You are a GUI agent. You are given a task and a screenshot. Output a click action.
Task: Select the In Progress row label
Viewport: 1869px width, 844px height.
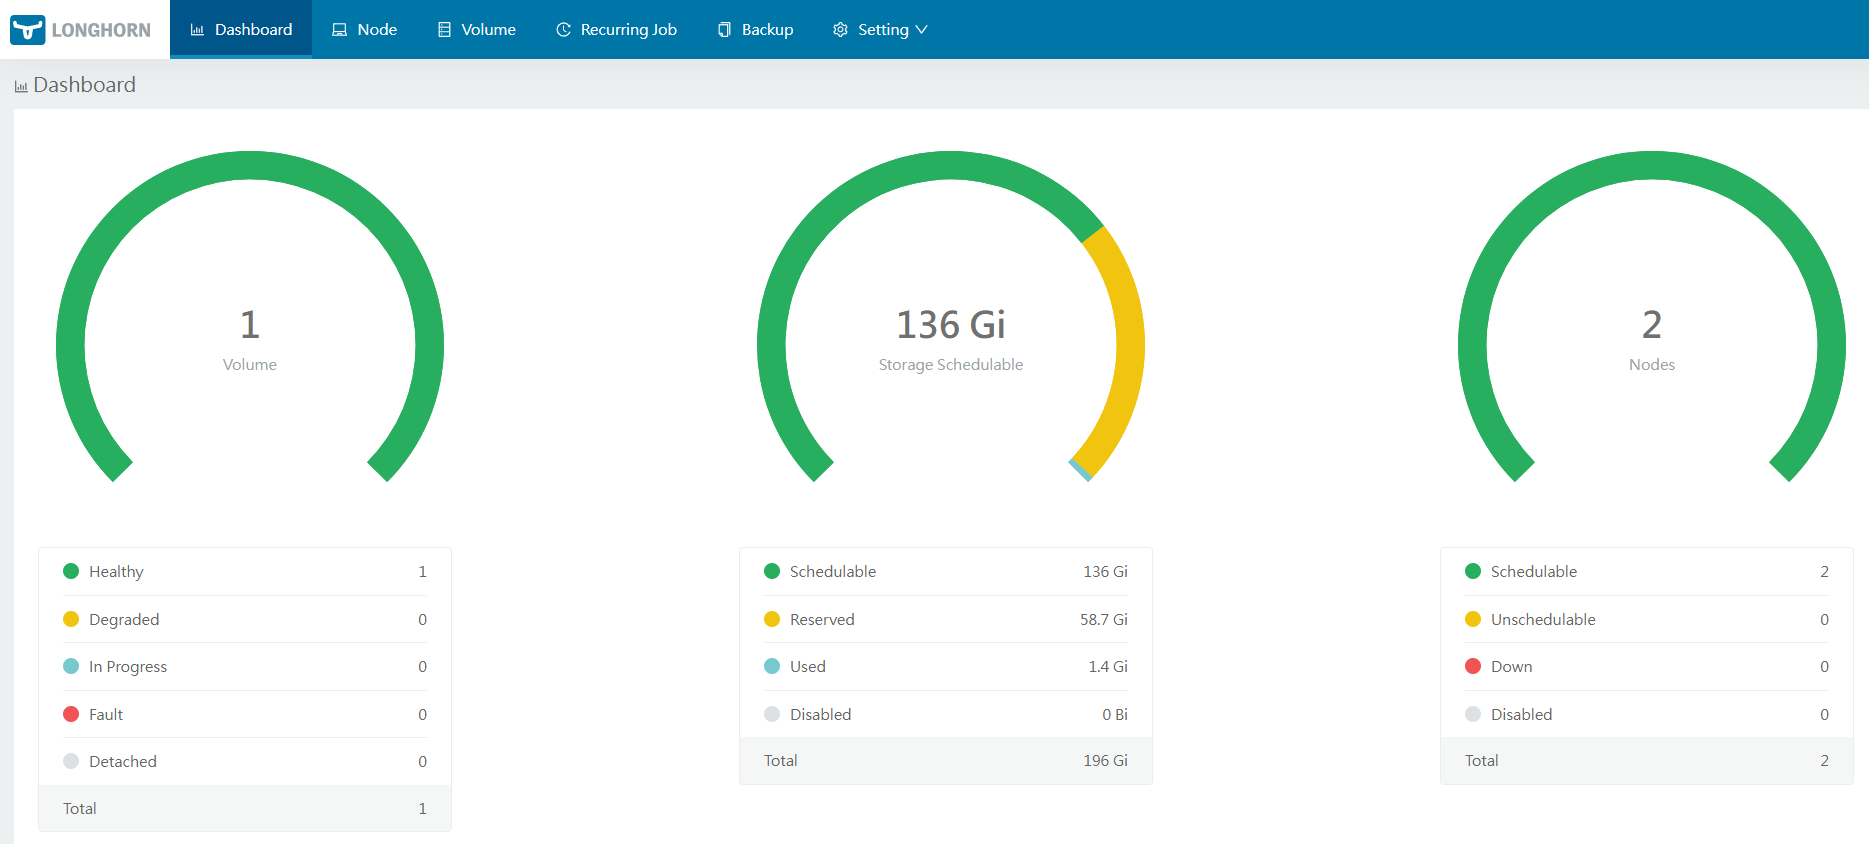click(128, 666)
